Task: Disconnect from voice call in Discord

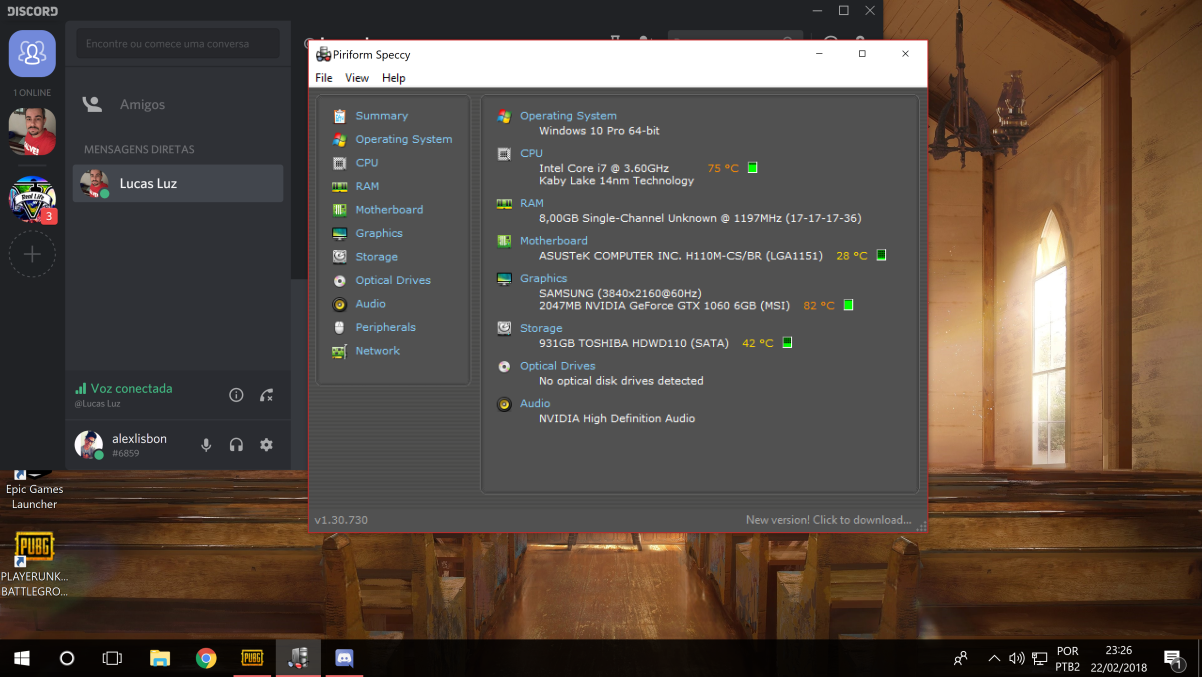Action: pos(266,395)
